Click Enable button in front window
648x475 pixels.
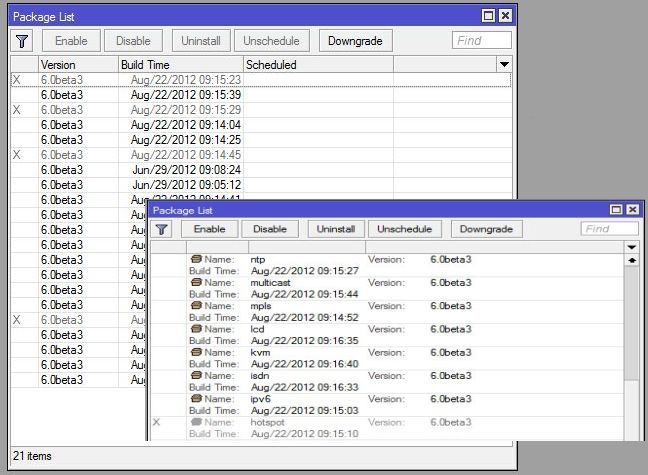coord(209,229)
